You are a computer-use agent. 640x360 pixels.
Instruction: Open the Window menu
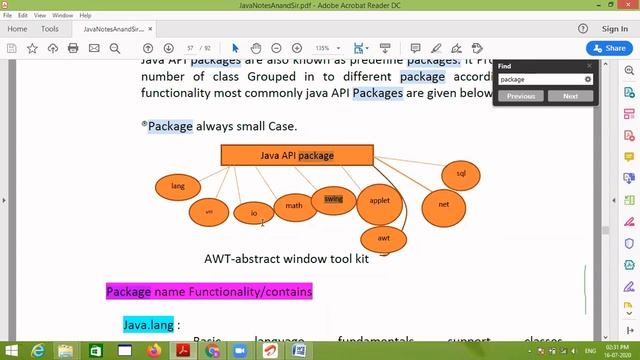tap(62, 15)
